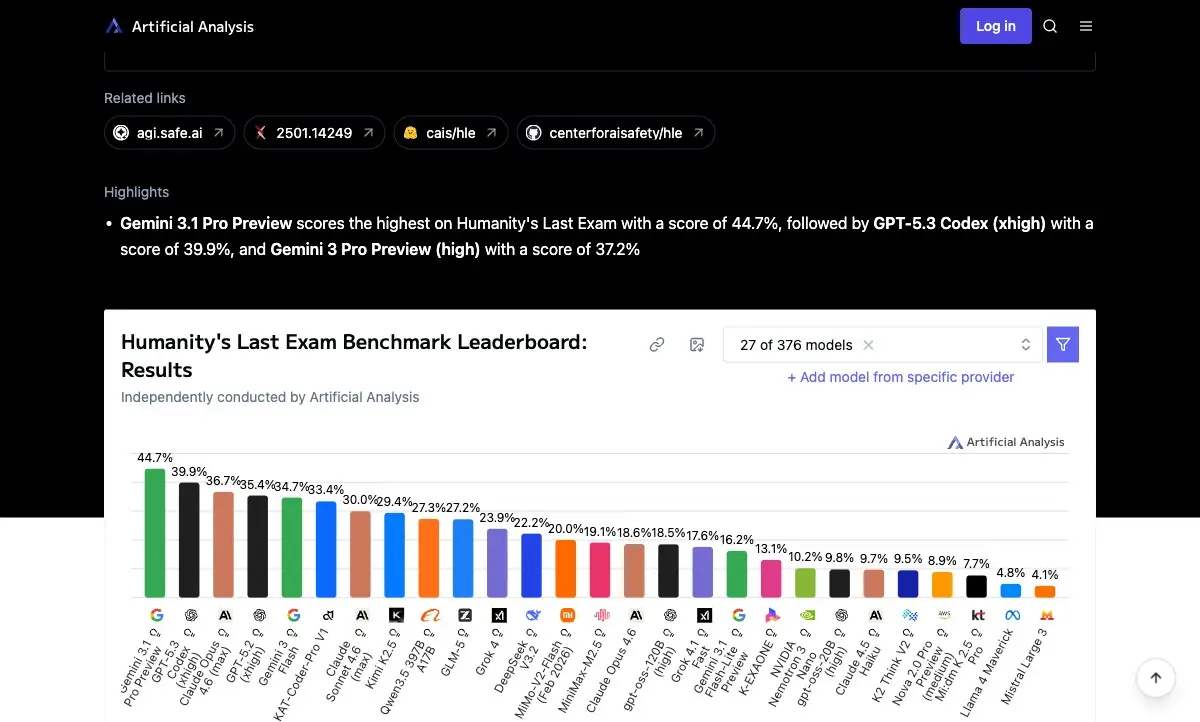Open the 2501.14249 related link
This screenshot has width=1200, height=722.
314,132
